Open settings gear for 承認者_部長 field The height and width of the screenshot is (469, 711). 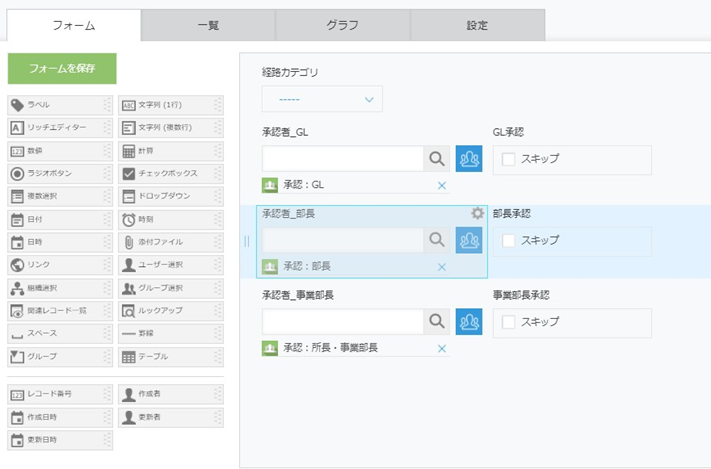477,213
